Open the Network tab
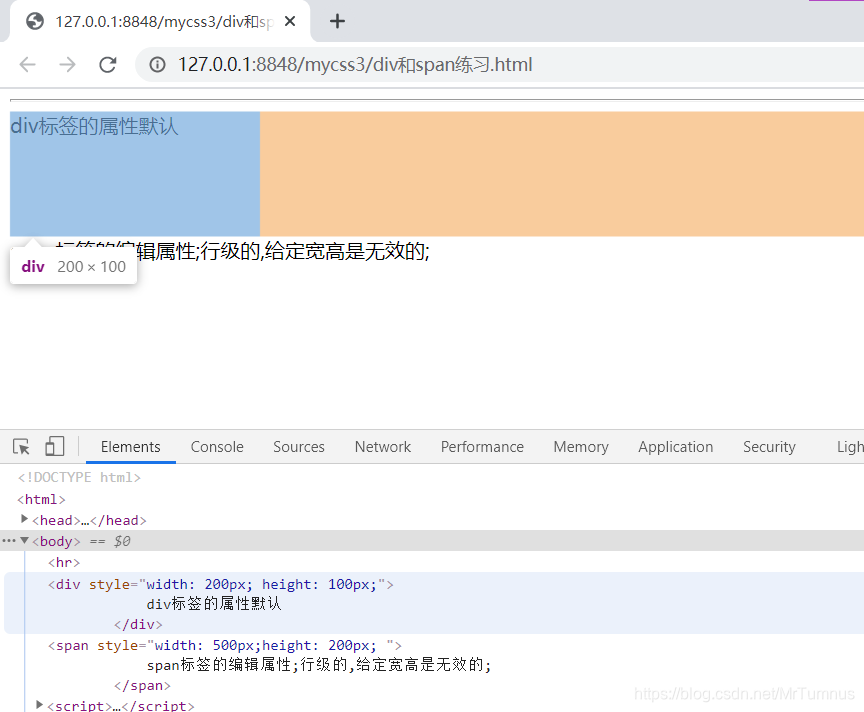 383,447
